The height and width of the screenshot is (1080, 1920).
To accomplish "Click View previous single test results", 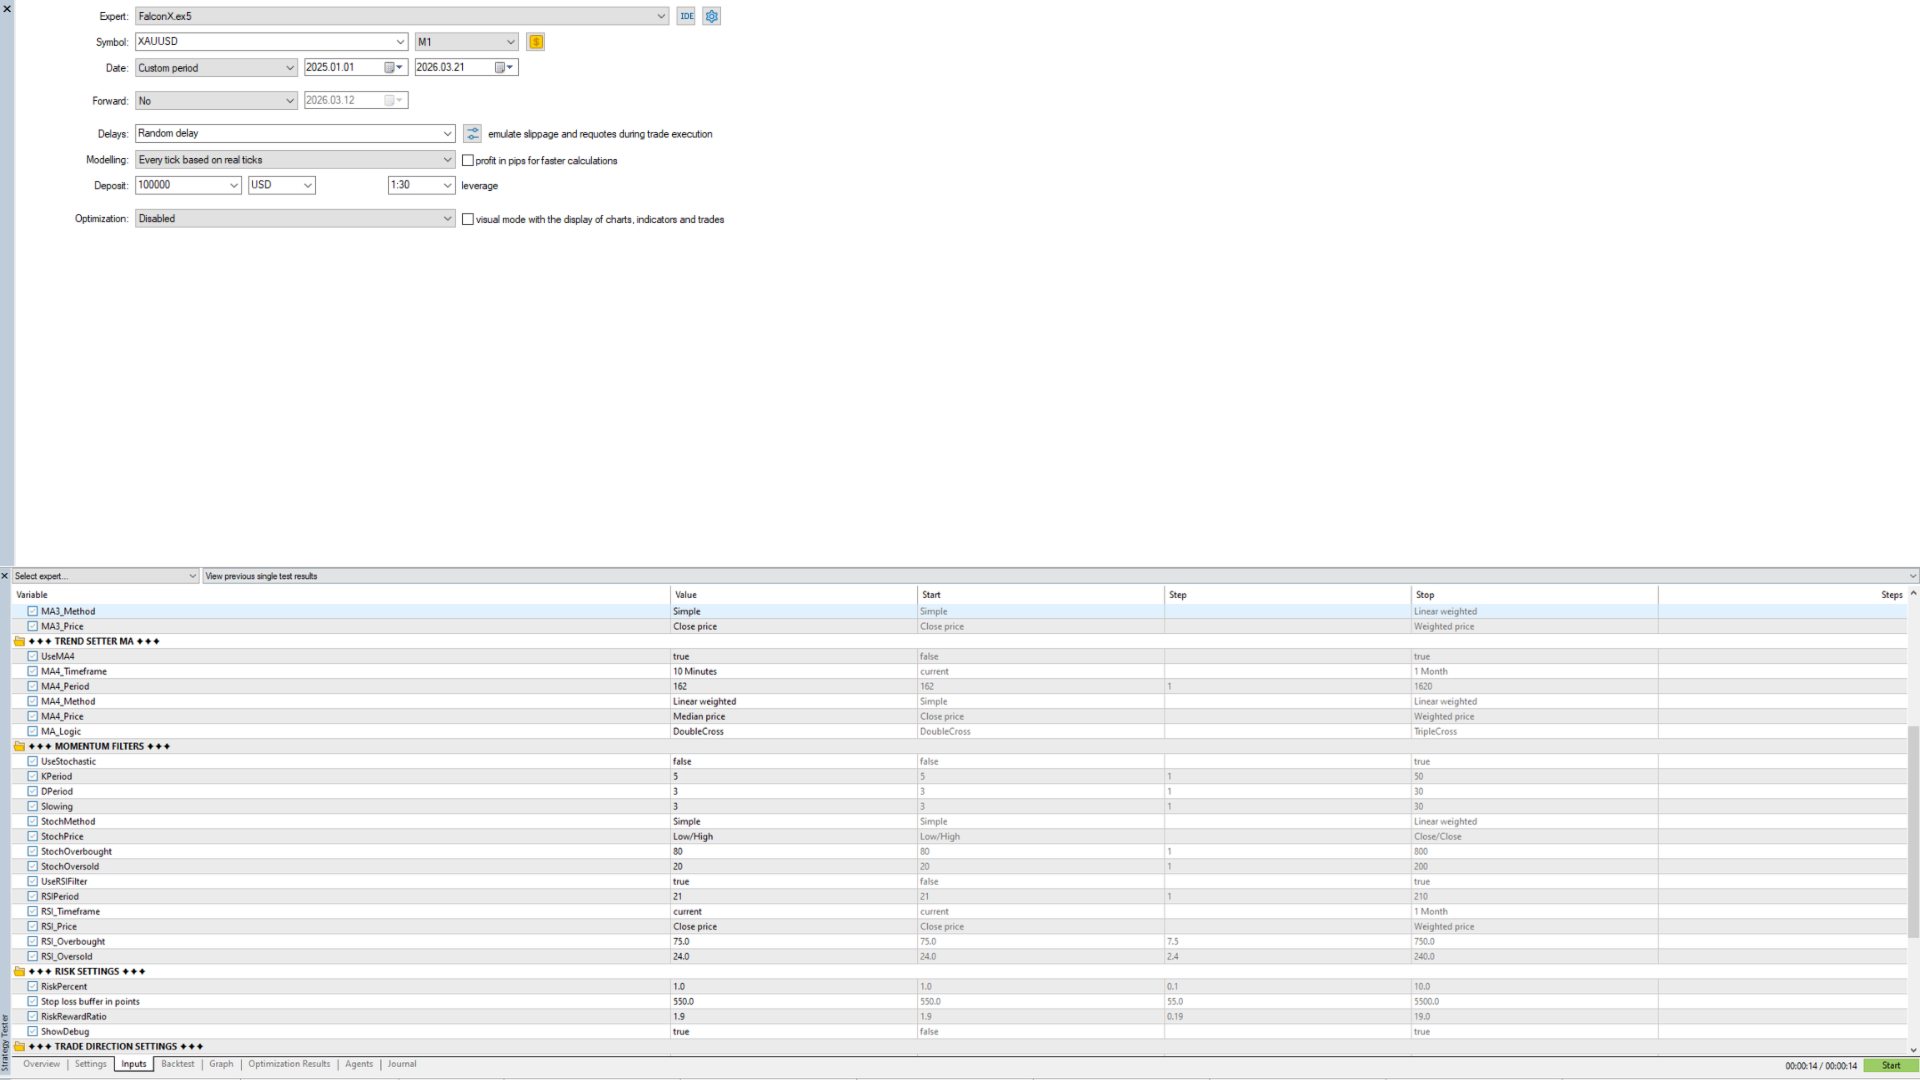I will (261, 577).
